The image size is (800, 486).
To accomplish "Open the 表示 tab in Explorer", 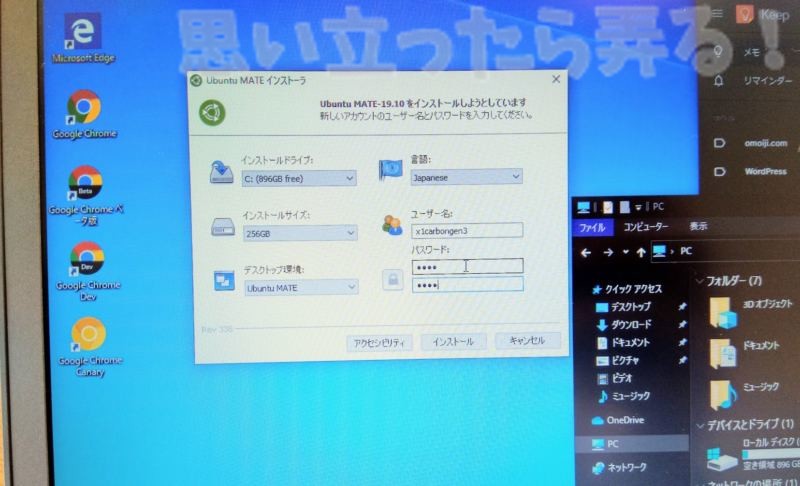I will coord(698,226).
